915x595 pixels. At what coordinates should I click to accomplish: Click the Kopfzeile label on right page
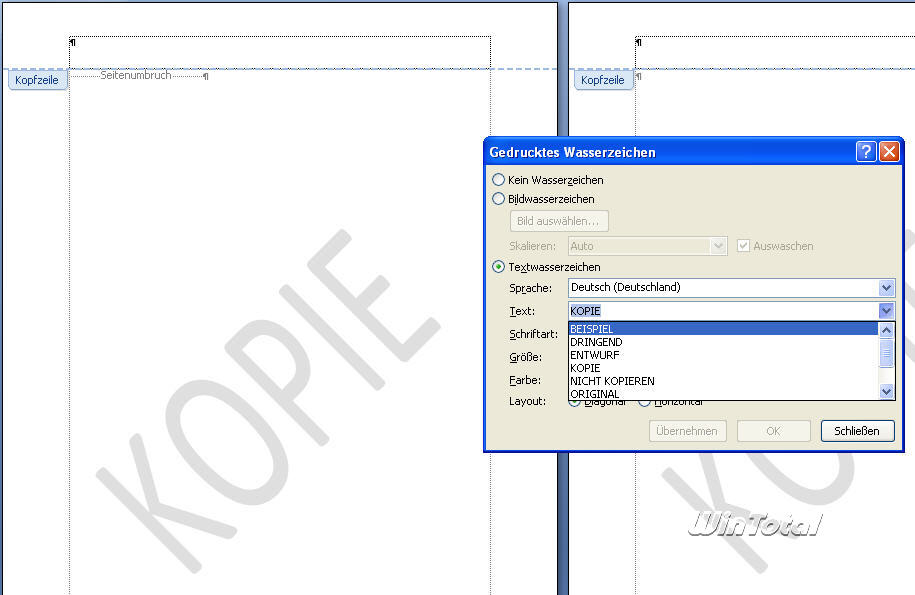pos(603,80)
